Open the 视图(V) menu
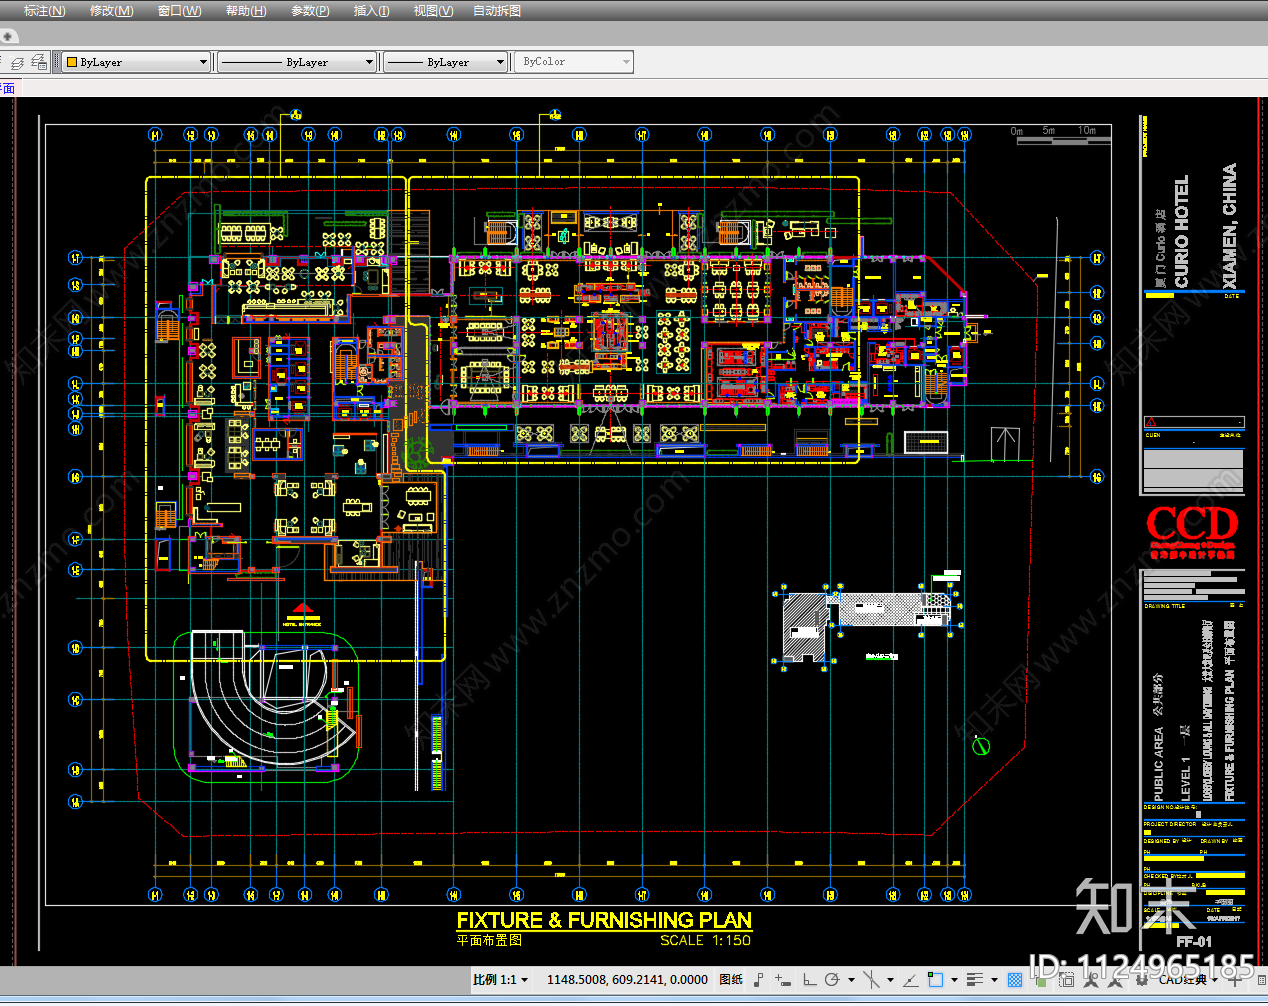Image resolution: width=1268 pixels, height=1006 pixels. [x=433, y=11]
